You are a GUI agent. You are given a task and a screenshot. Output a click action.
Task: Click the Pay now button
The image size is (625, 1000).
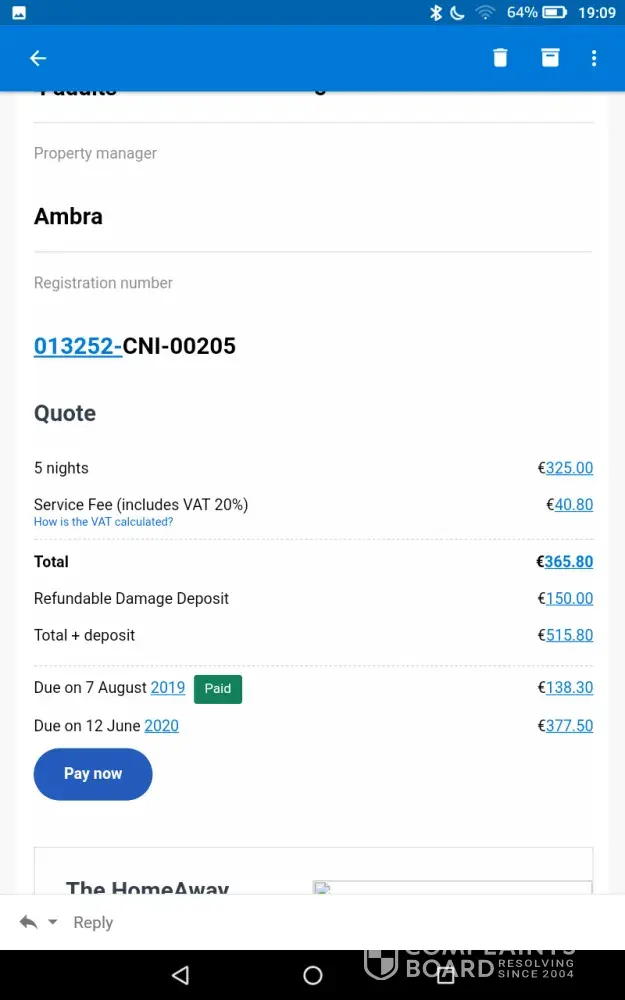[93, 774]
